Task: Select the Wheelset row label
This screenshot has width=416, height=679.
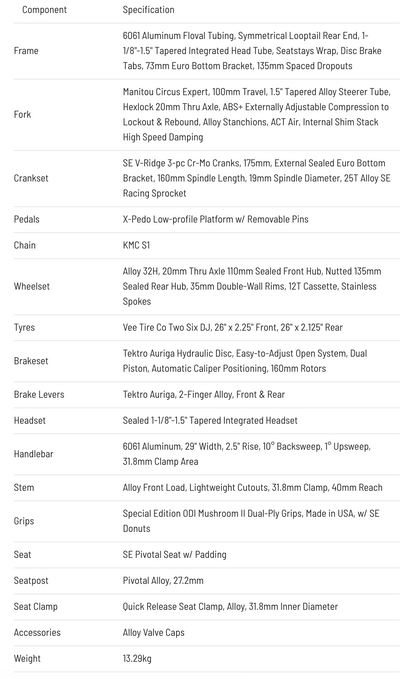Action: [x=32, y=286]
